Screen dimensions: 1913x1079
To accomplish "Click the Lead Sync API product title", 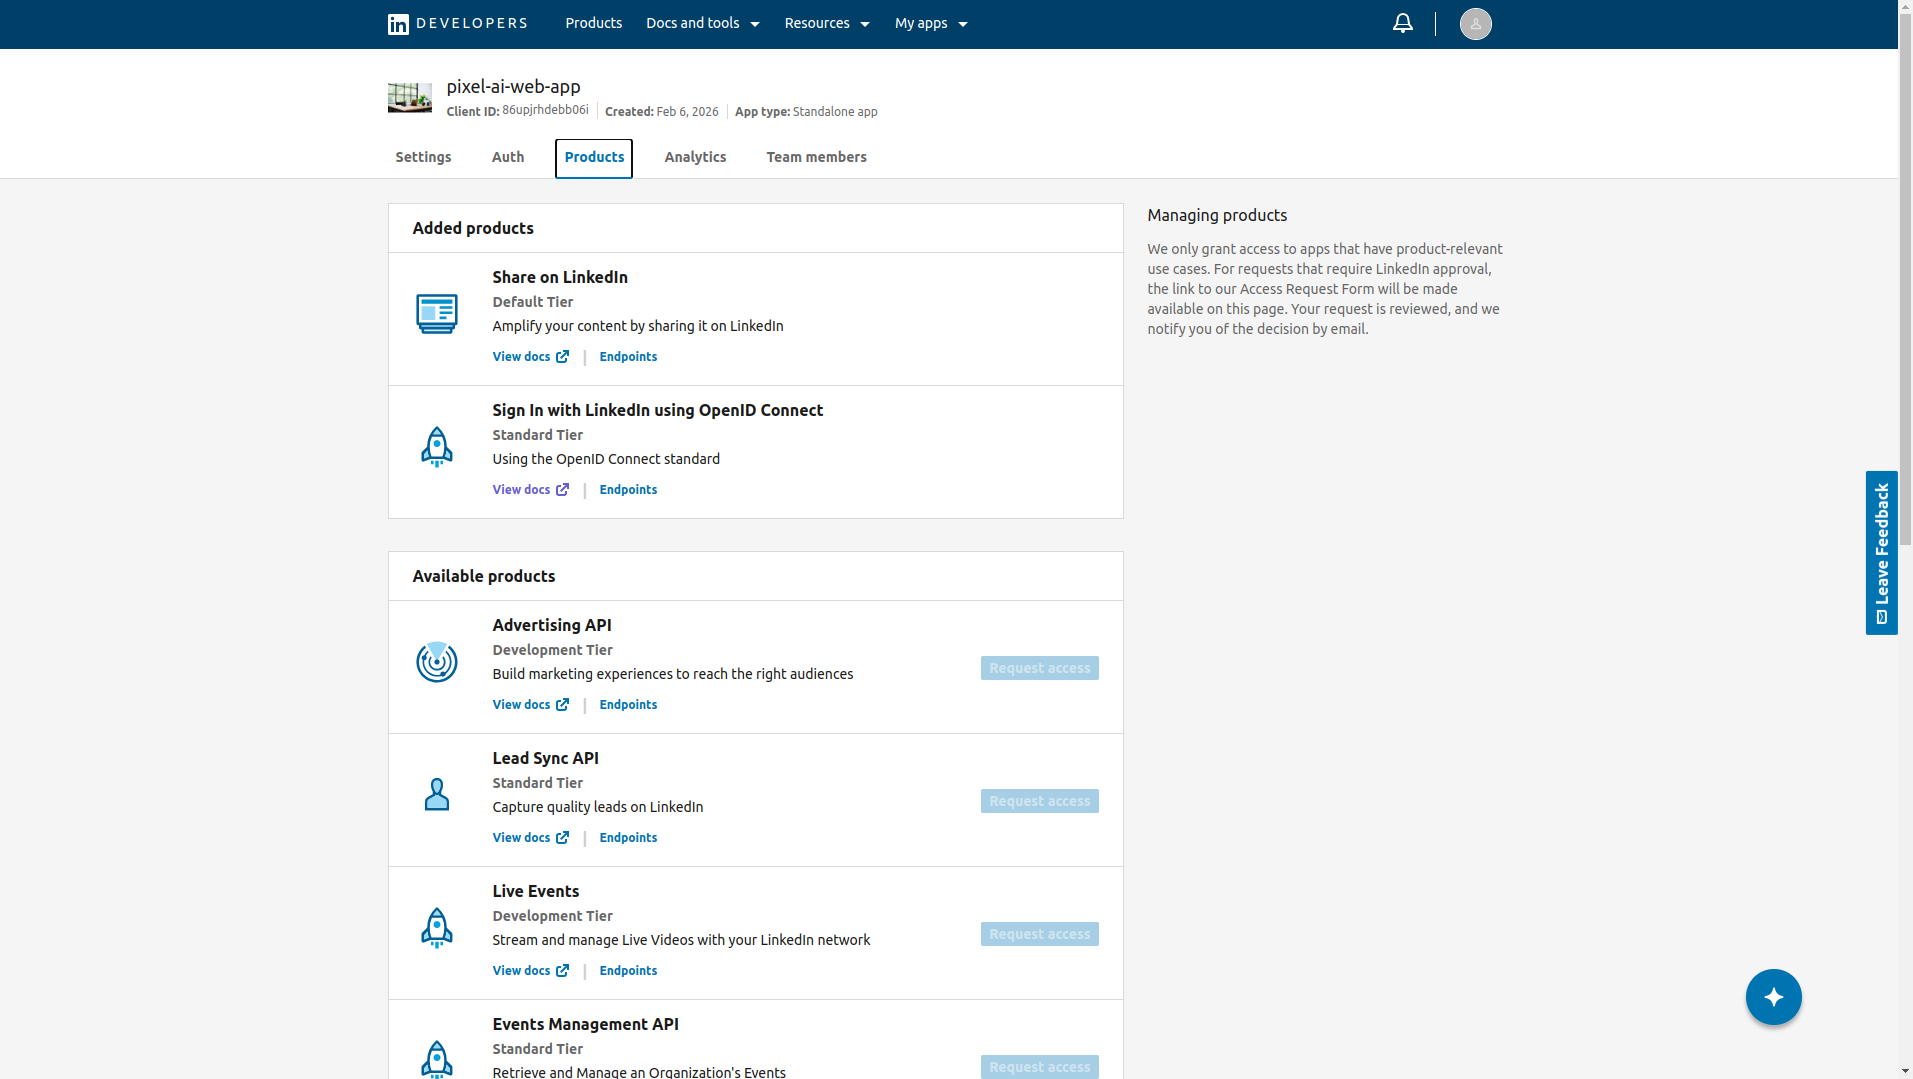I will [x=545, y=758].
